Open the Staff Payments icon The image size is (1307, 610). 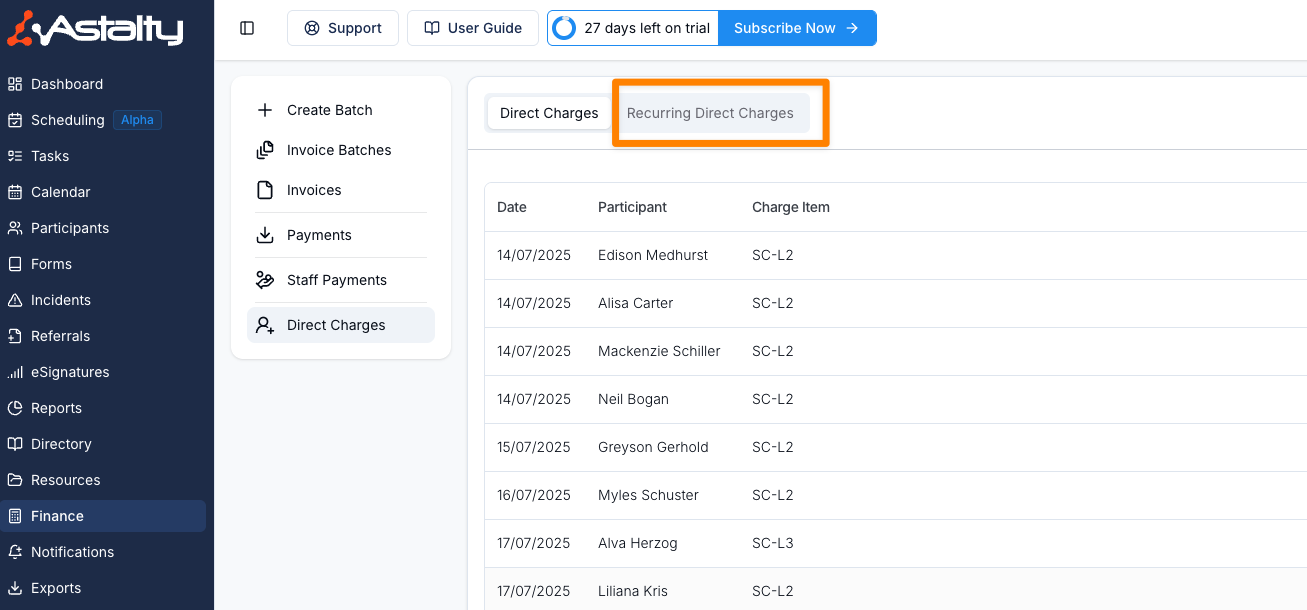265,280
